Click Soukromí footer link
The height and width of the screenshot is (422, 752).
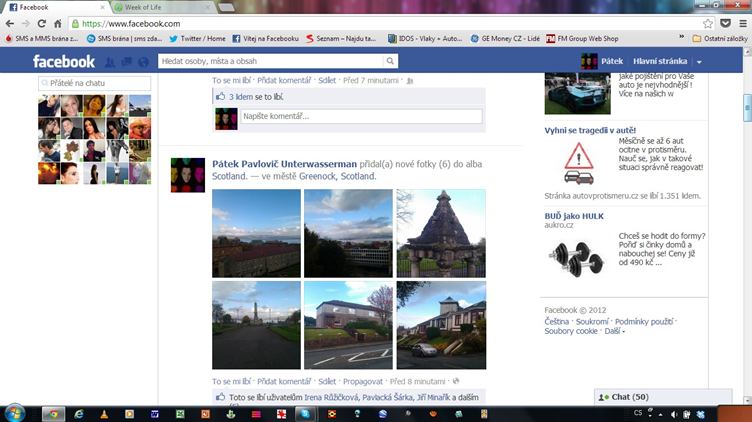pos(592,322)
